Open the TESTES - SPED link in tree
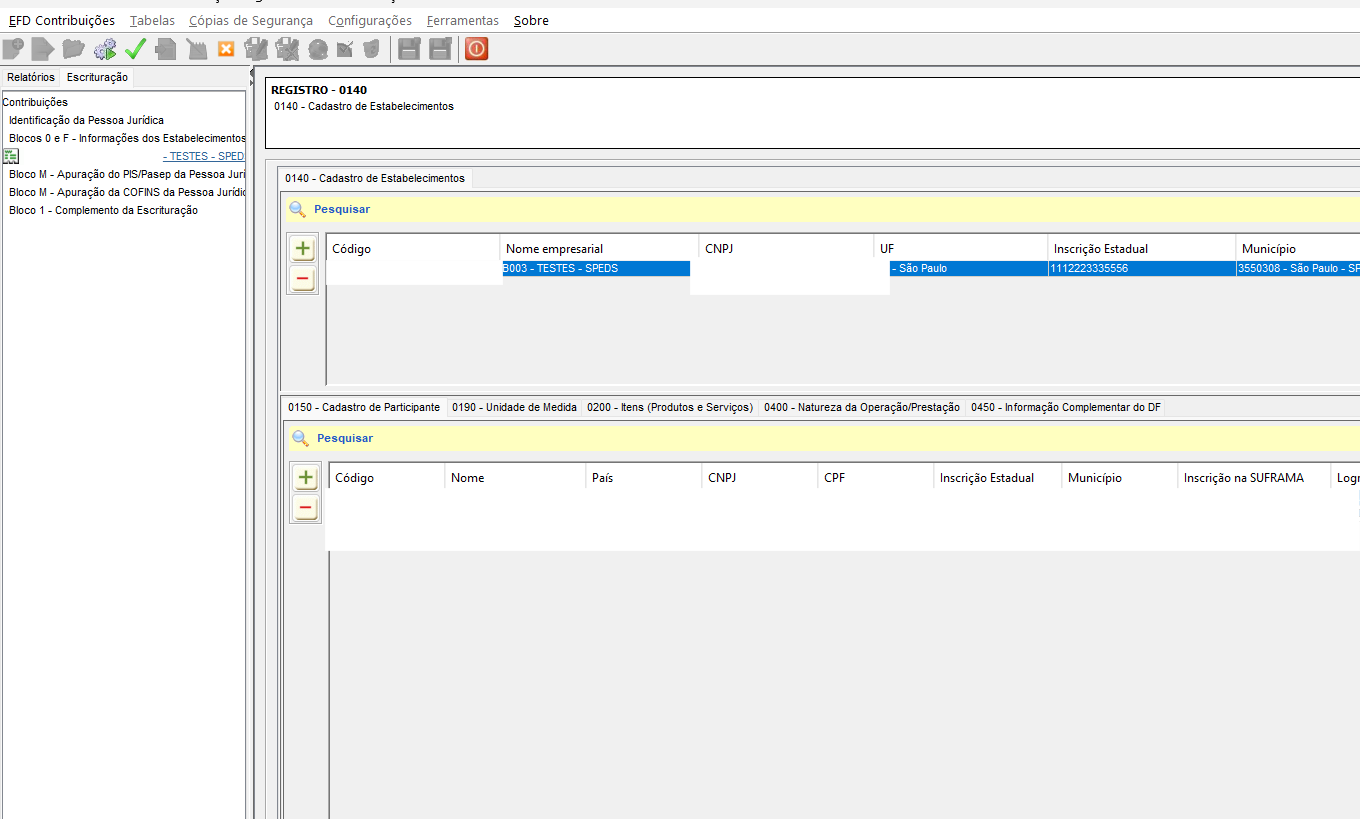 (204, 156)
